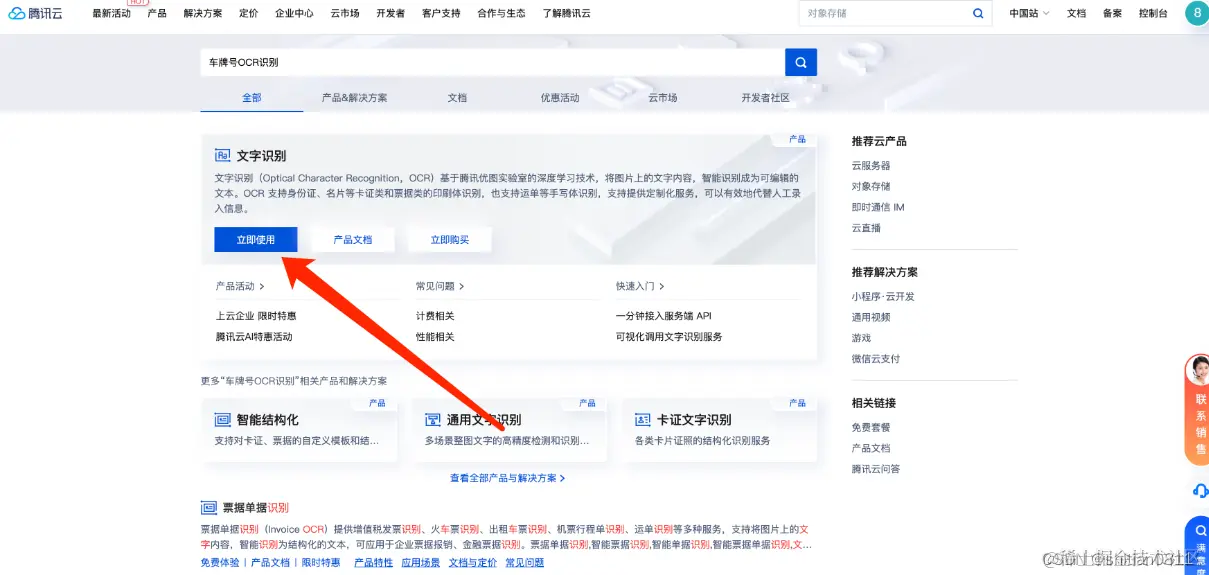Click the 通用文字识别 card icon

pos(433,419)
